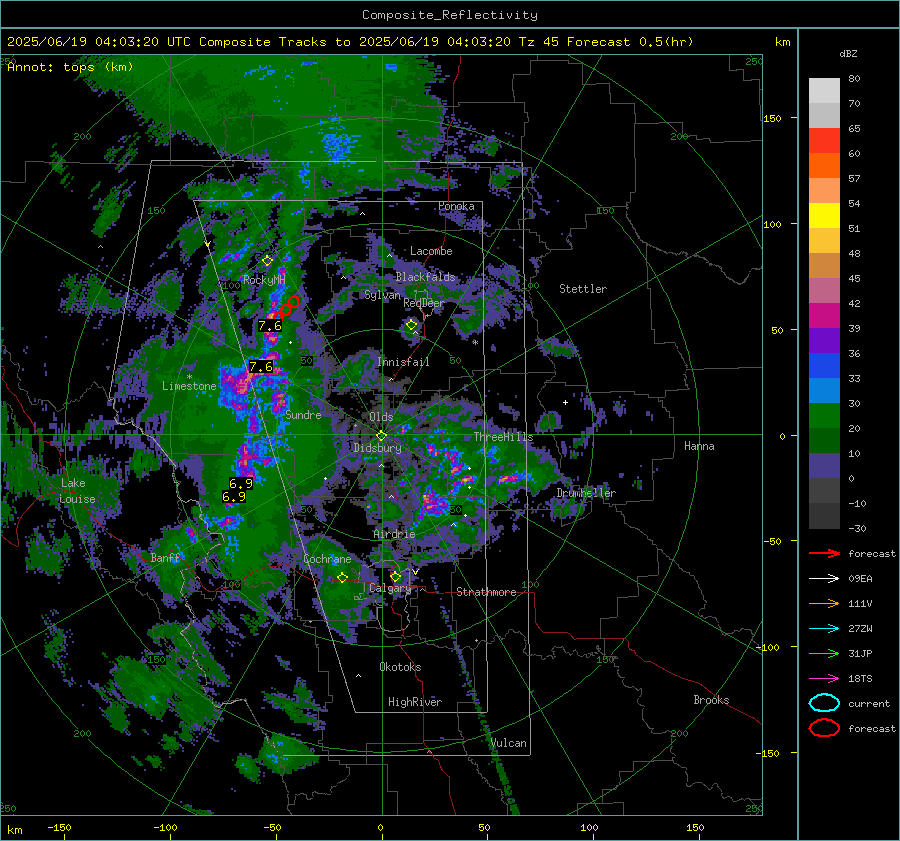This screenshot has height=841, width=900.
Task: Click the 'Calgary' city label
Action: 390,588
